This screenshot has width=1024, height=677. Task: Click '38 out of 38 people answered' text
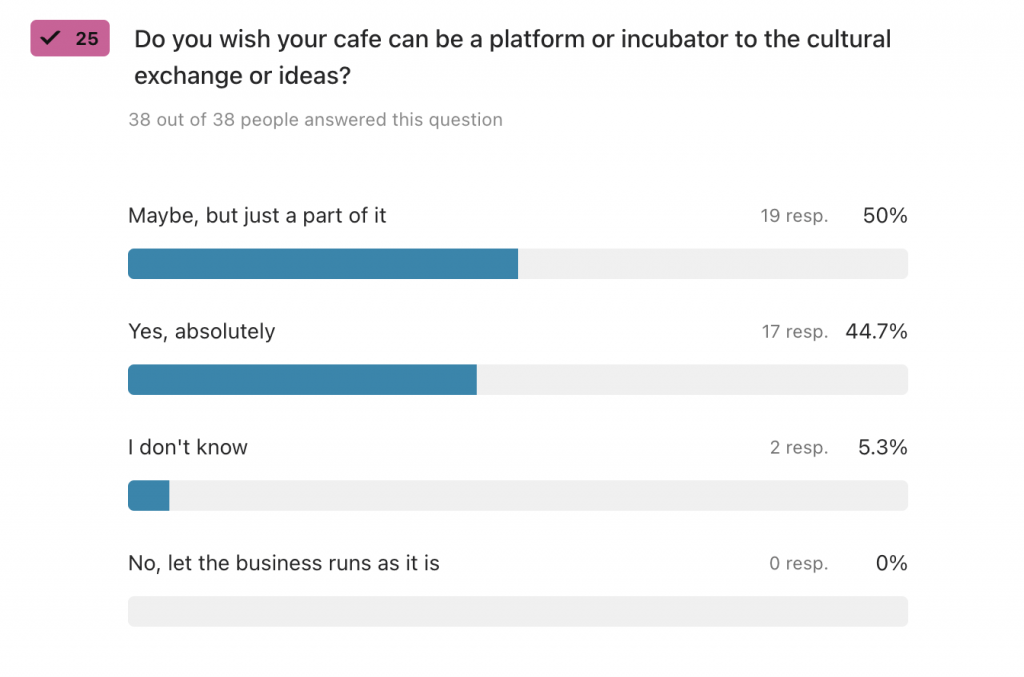click(315, 119)
